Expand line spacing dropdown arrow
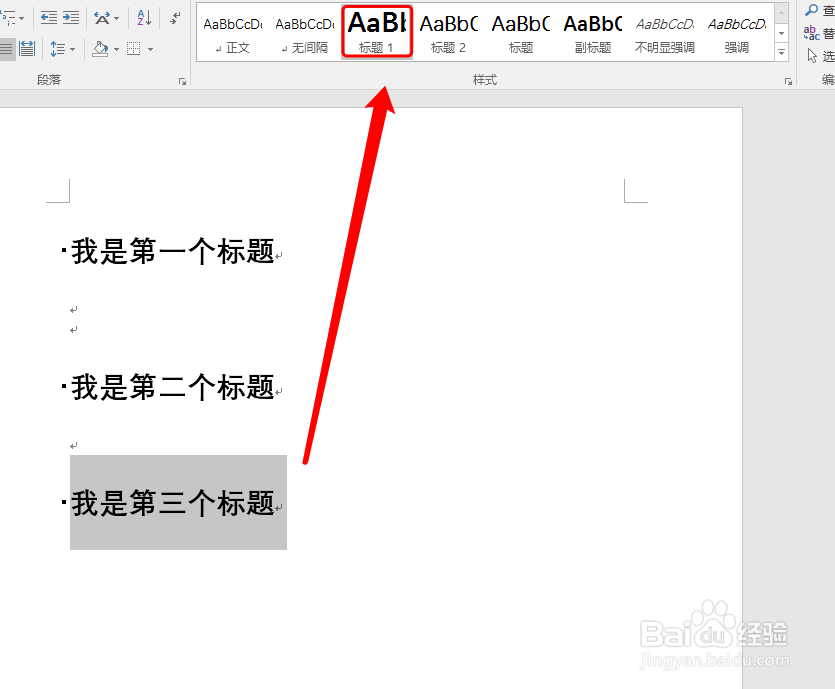Image resolution: width=835 pixels, height=689 pixels. coord(72,50)
